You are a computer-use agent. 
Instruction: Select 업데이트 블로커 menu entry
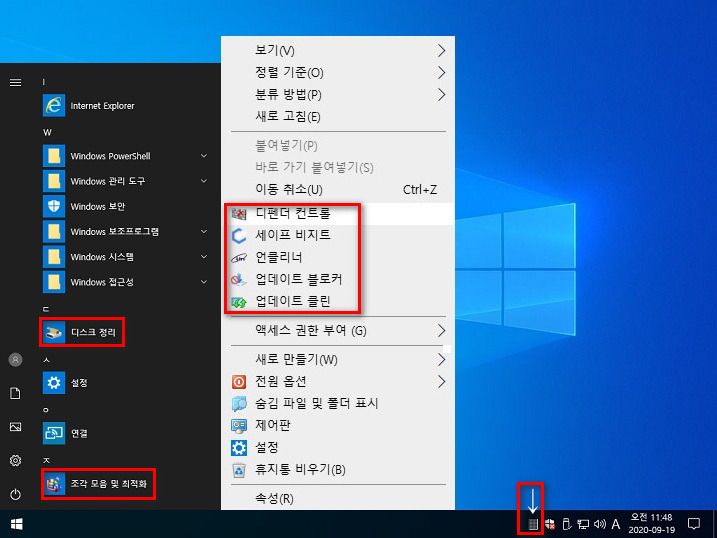coord(338,279)
